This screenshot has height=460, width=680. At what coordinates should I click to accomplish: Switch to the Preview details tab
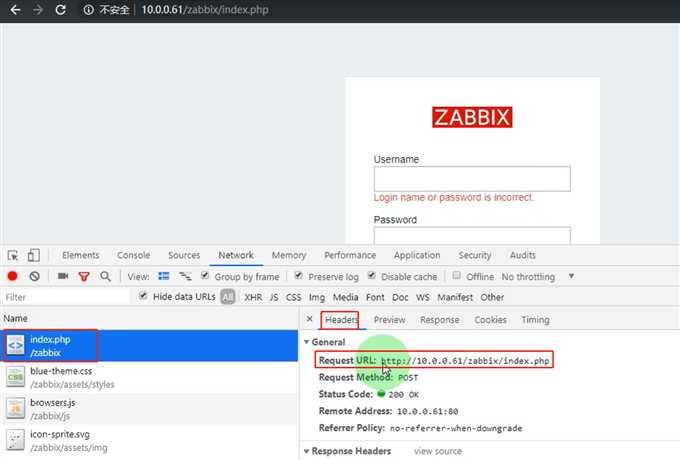pyautogui.click(x=389, y=320)
